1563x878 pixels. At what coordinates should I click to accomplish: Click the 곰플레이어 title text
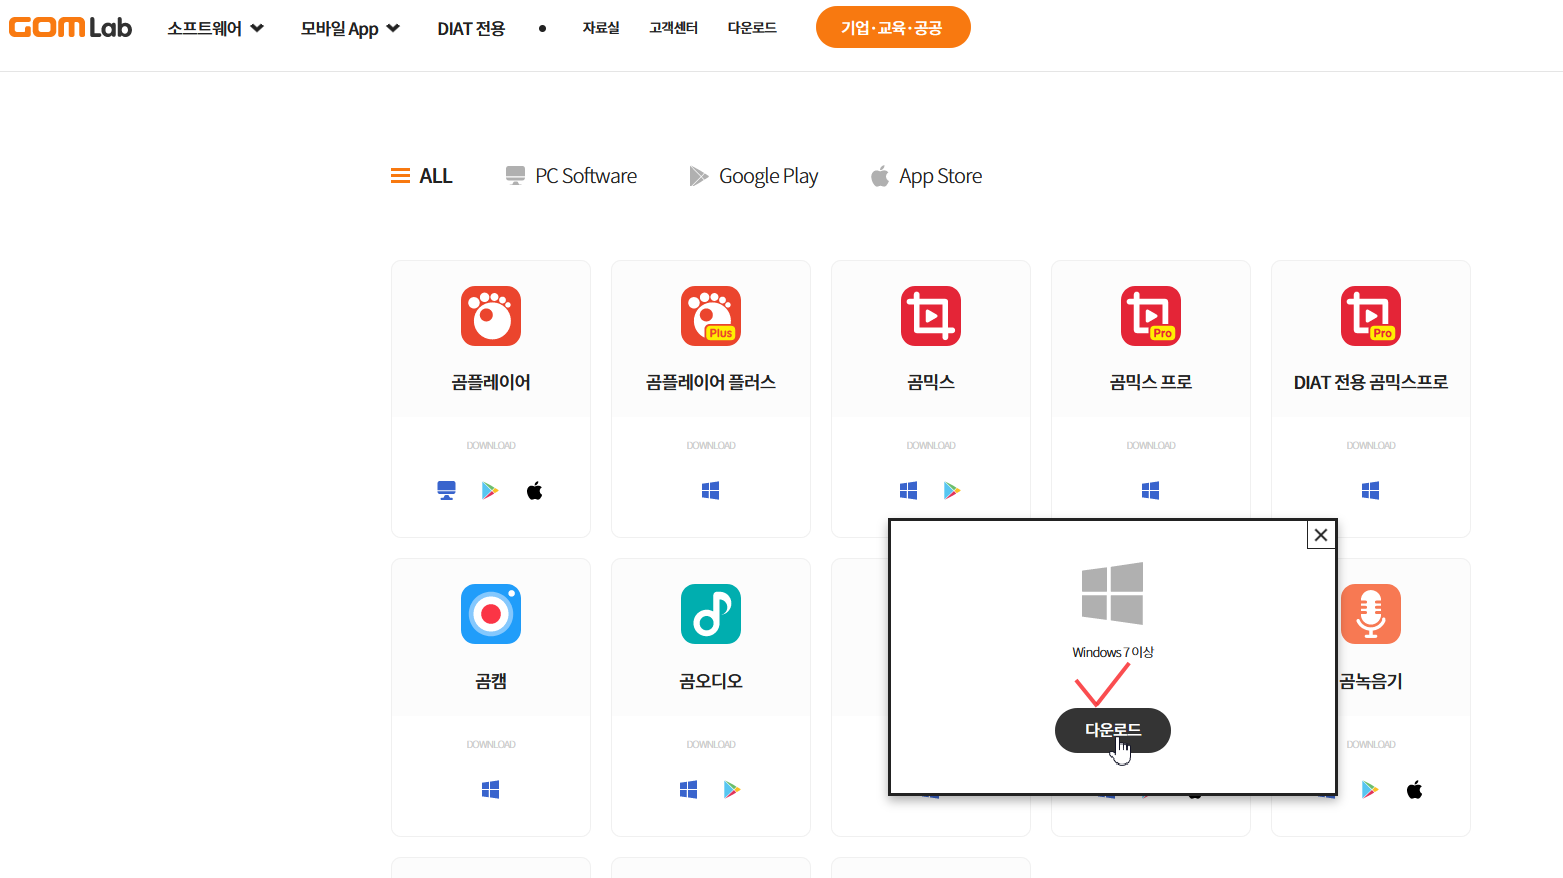click(x=491, y=382)
